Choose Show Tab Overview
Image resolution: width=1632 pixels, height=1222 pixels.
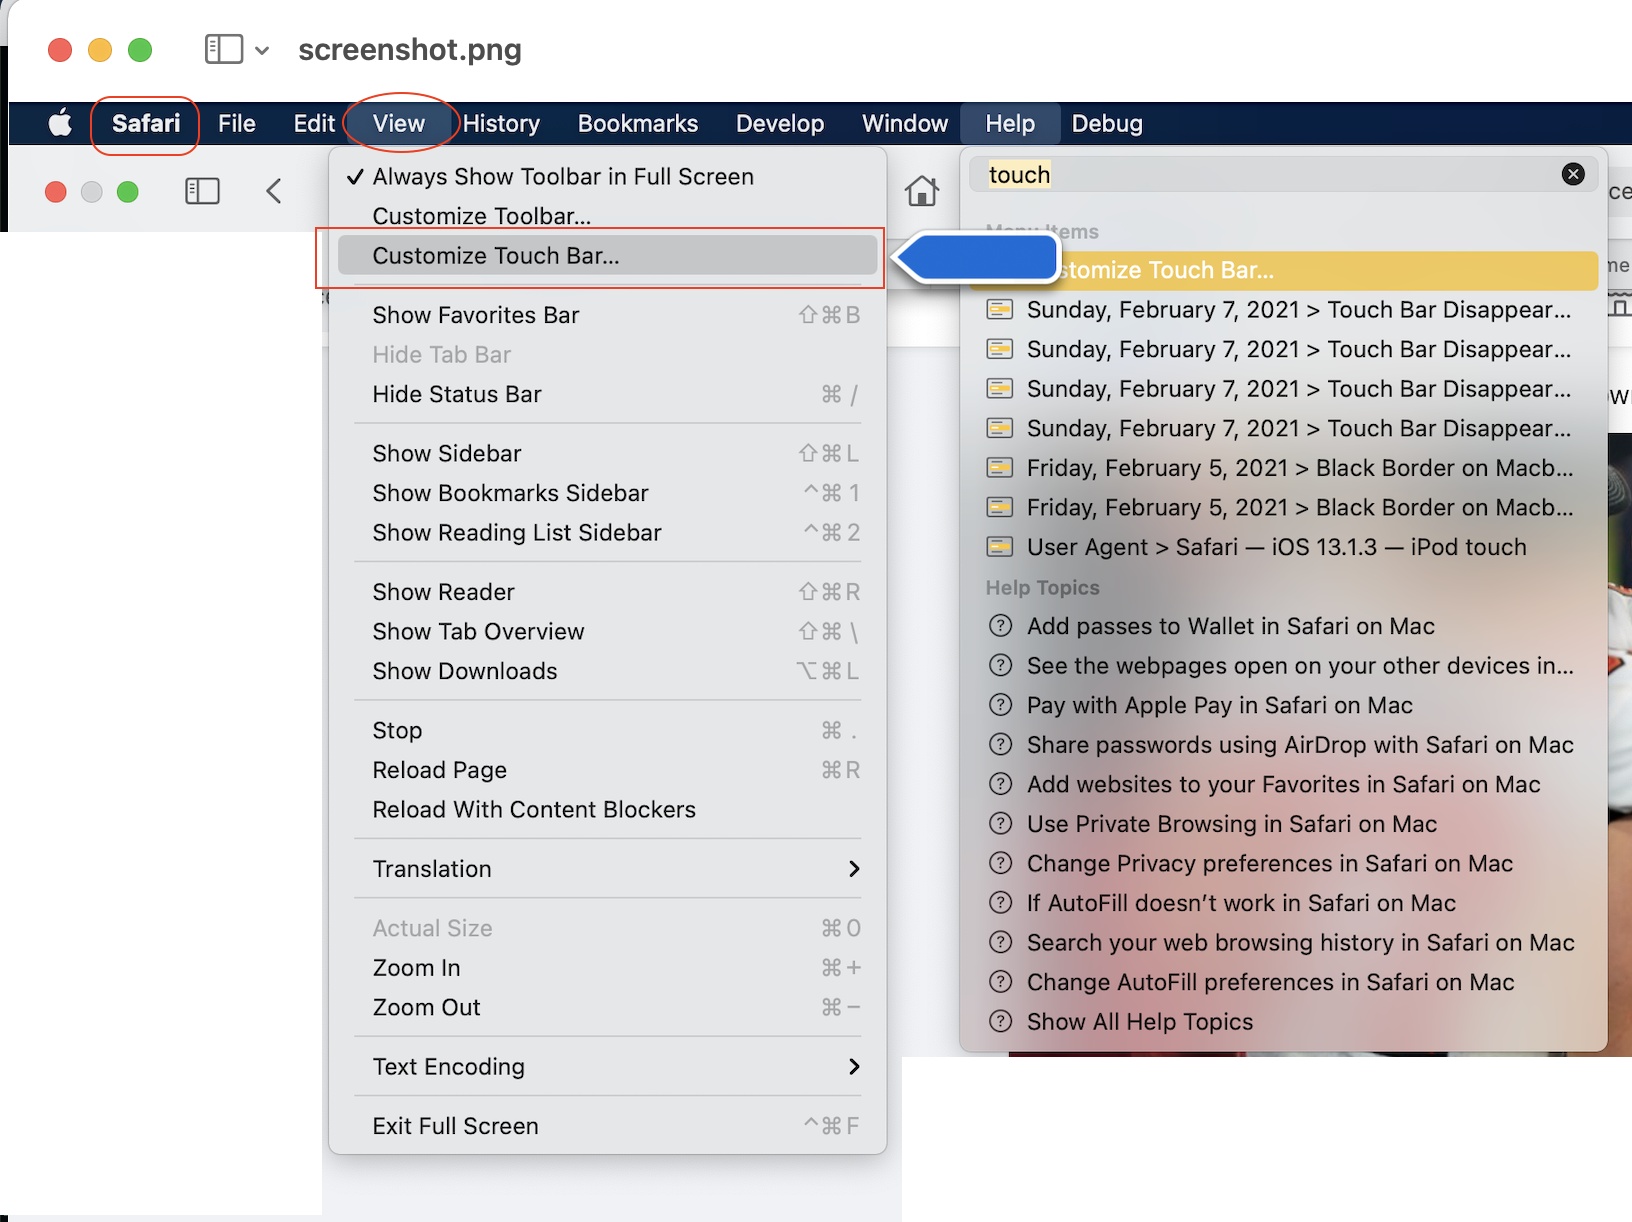(x=607, y=631)
